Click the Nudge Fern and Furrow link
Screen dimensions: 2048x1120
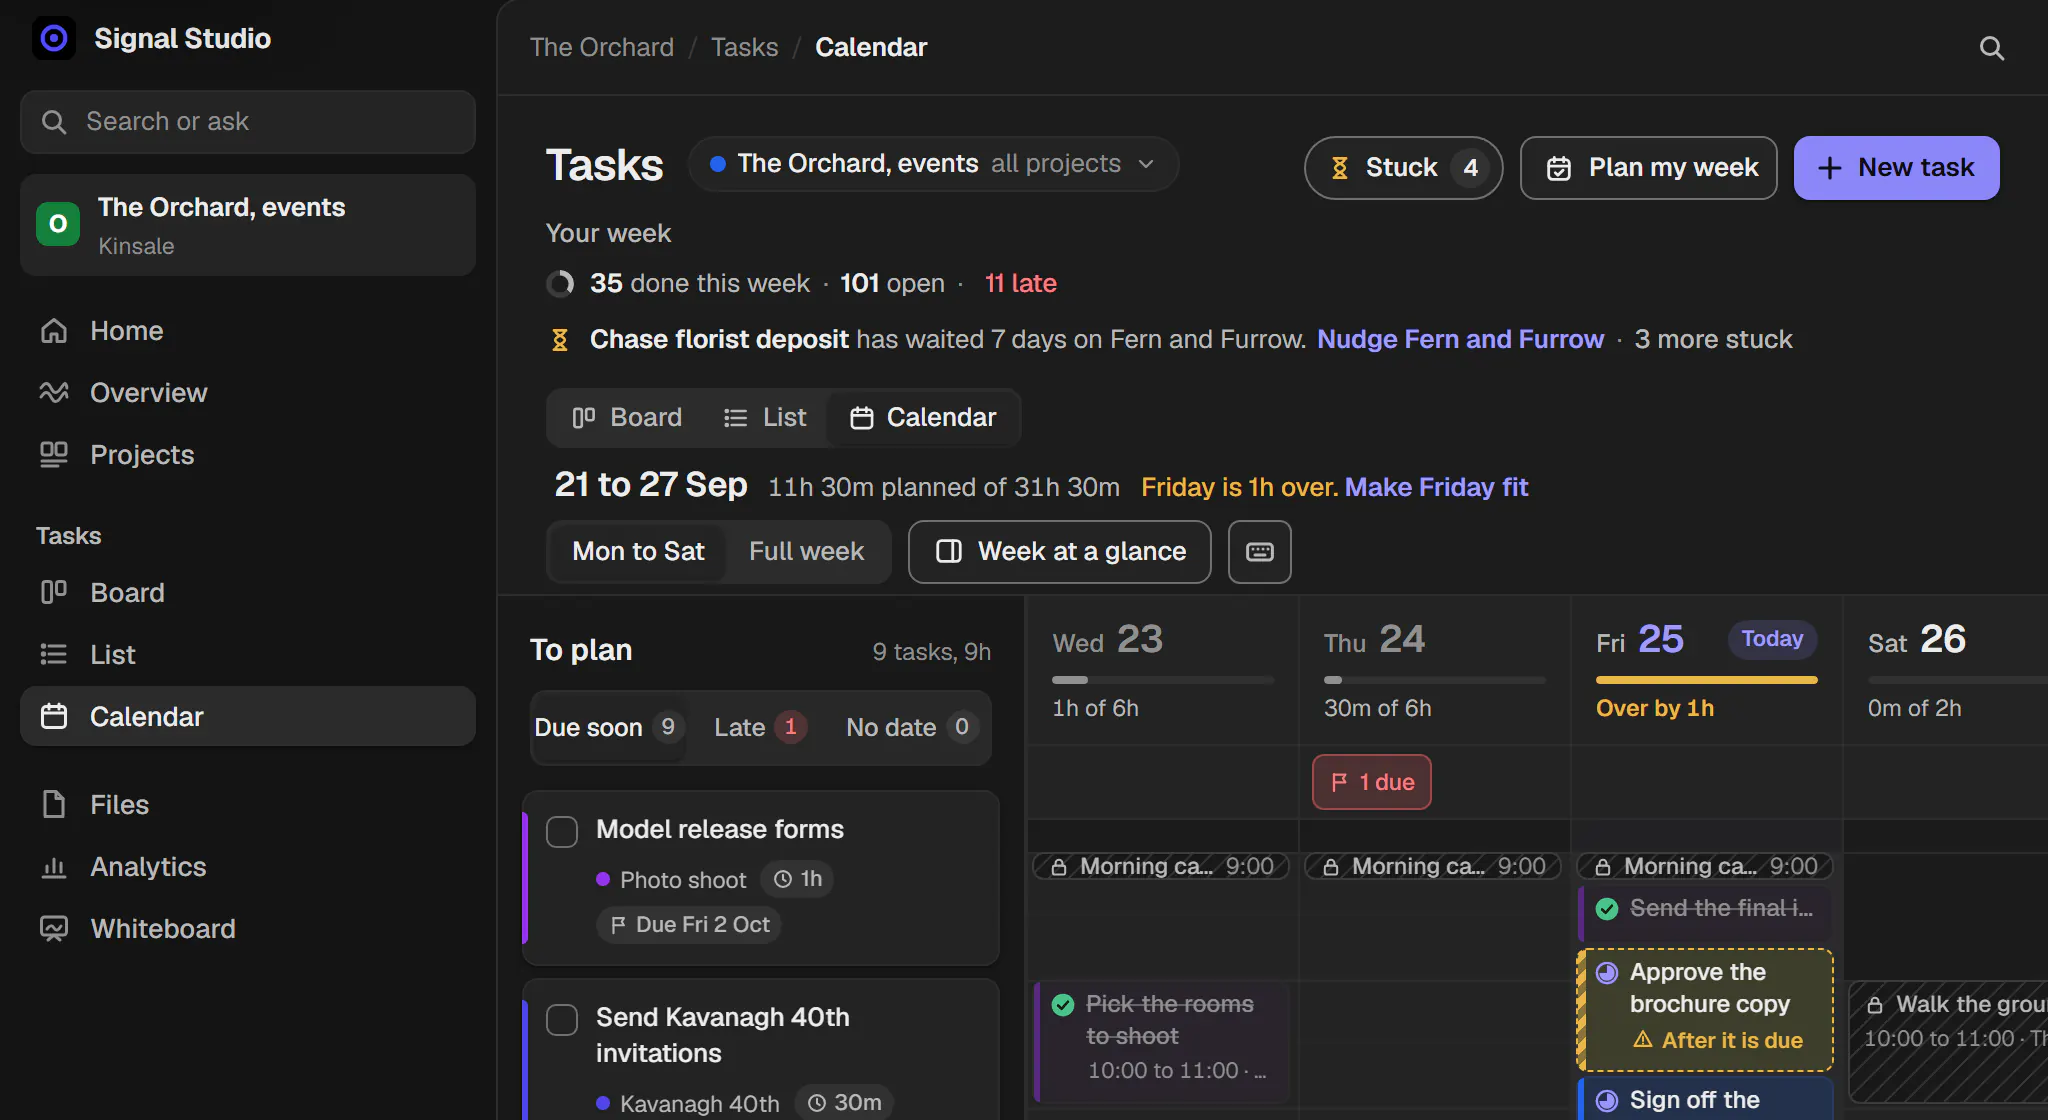point(1460,340)
